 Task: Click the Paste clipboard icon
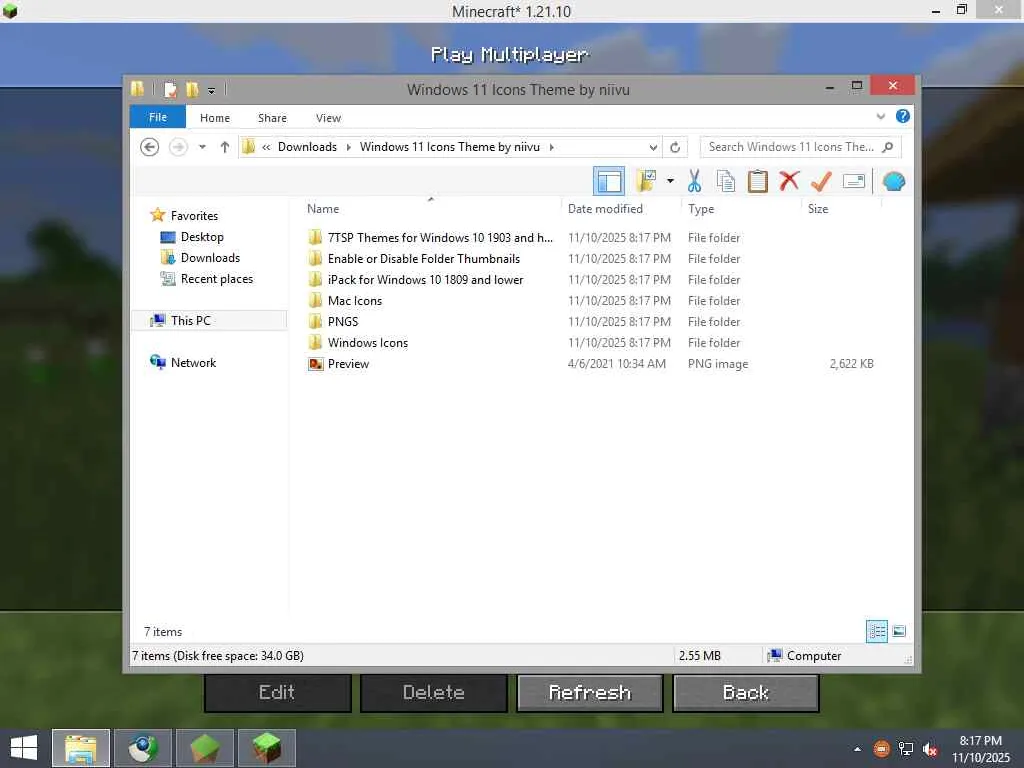758,181
